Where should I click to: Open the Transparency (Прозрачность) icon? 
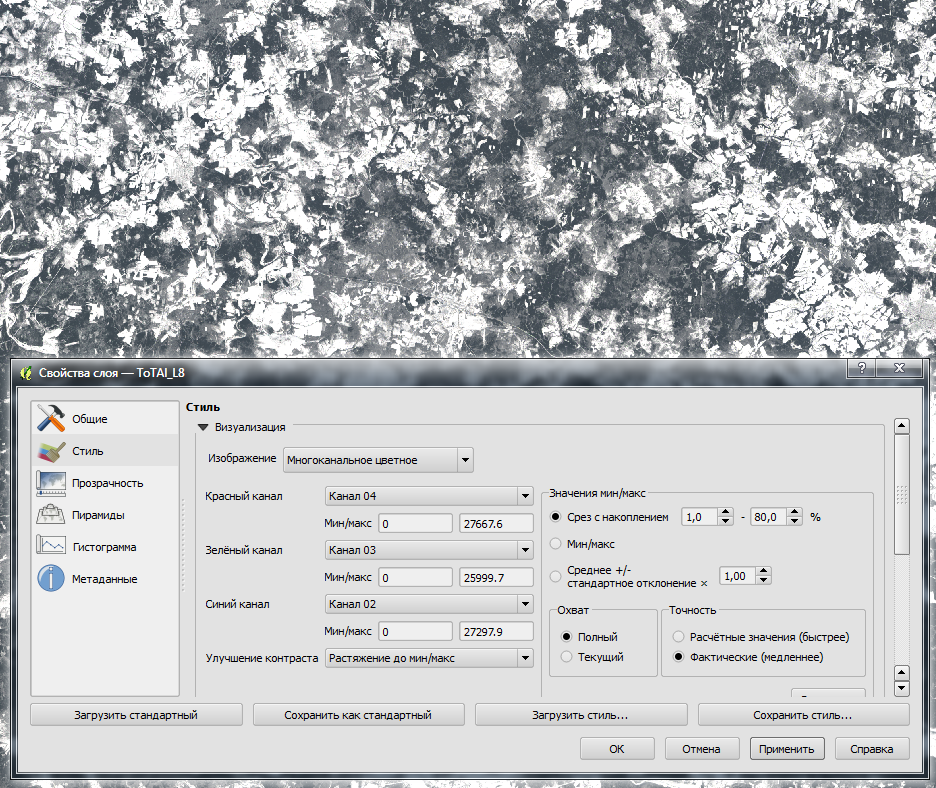point(51,482)
